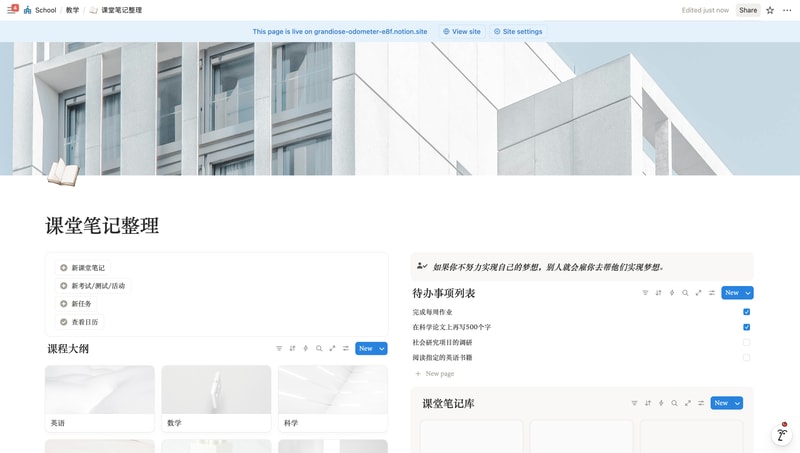Click New in the 课程大纲 database
Screen dimensions: 800x453
pos(365,348)
